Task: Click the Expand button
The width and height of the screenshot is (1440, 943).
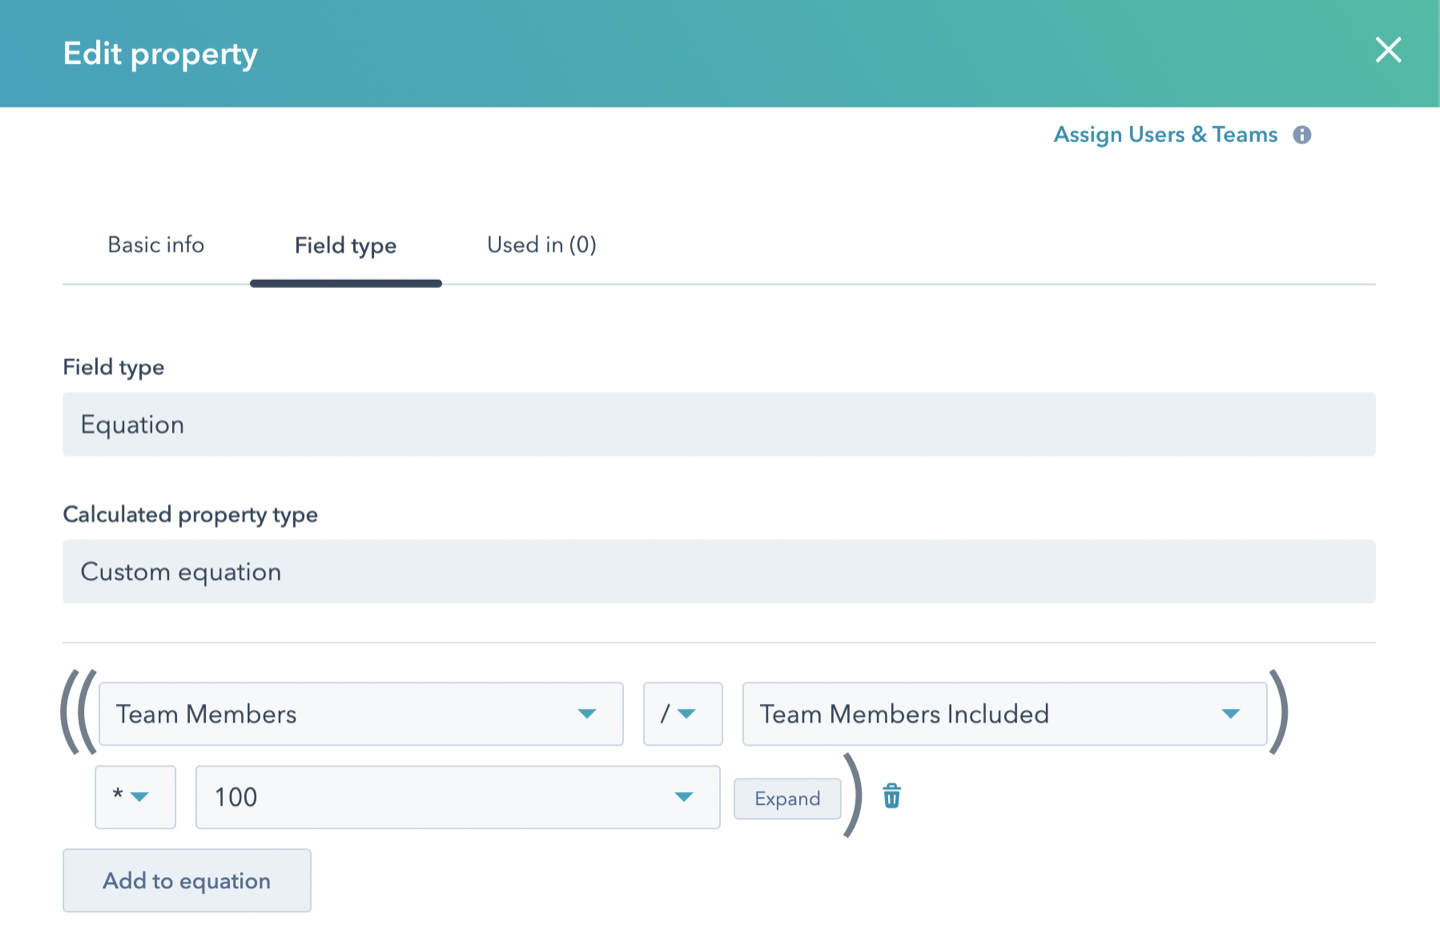Action: [788, 799]
